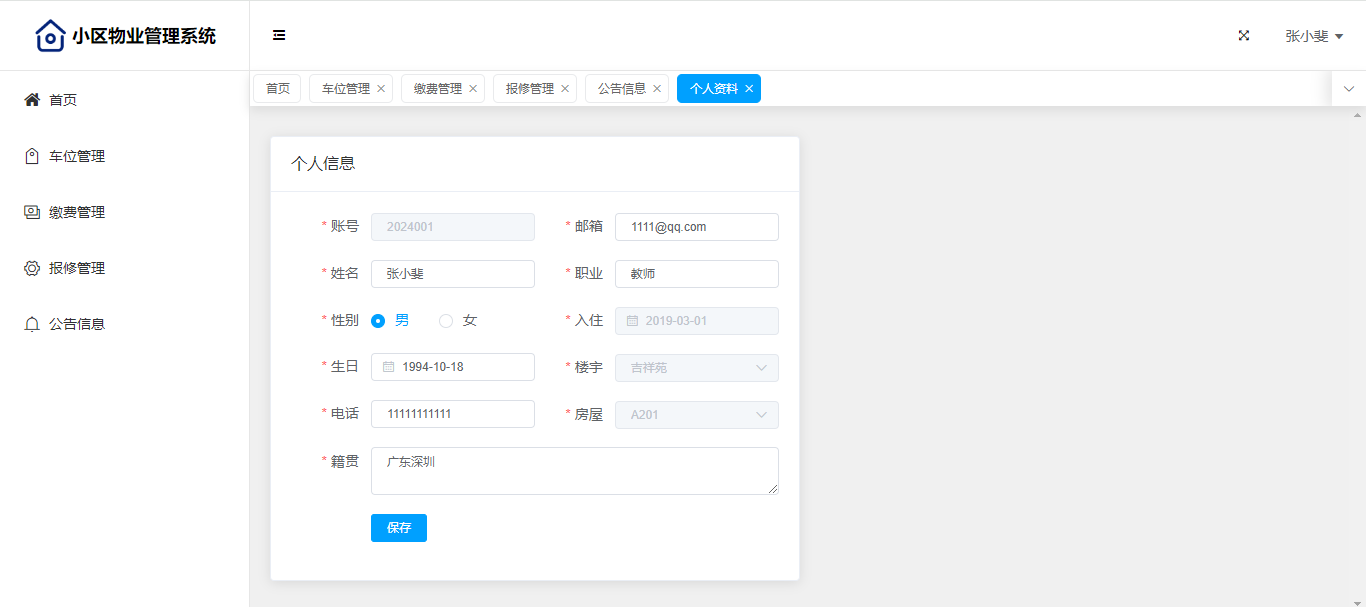Click the 保存 save button

[x=398, y=528]
